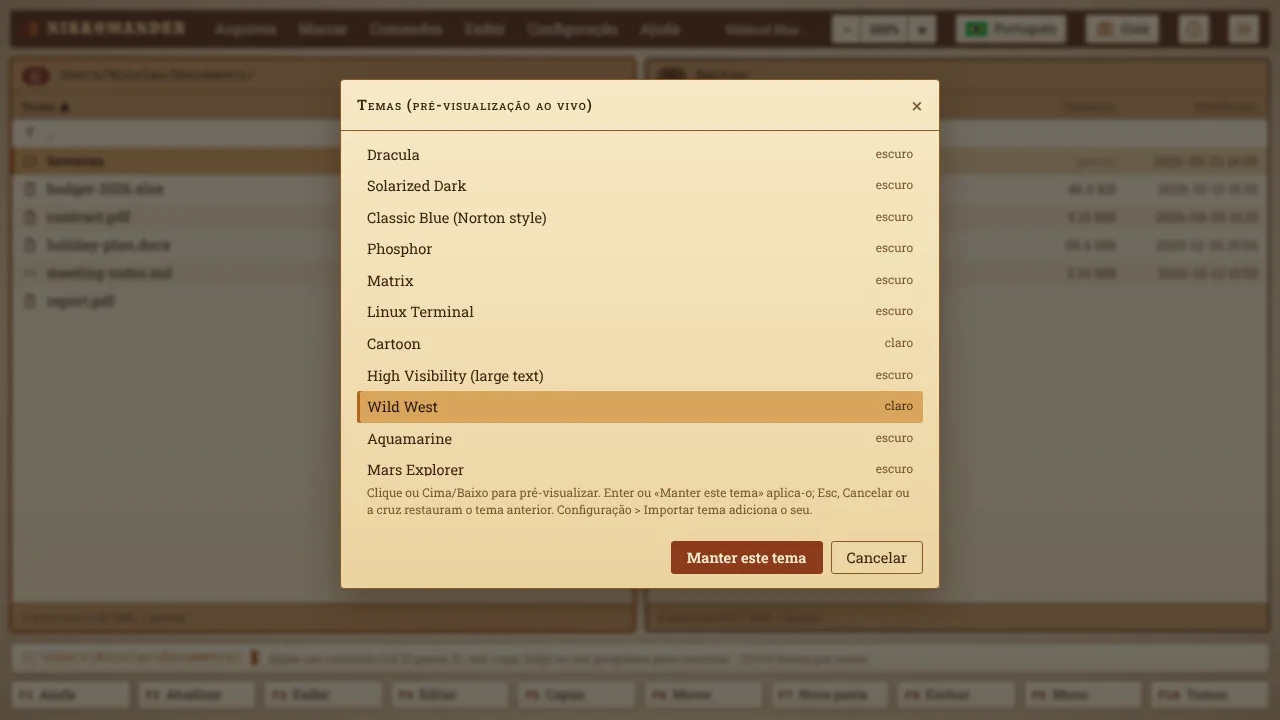Click the highlighted Wild West theme

[640, 407]
